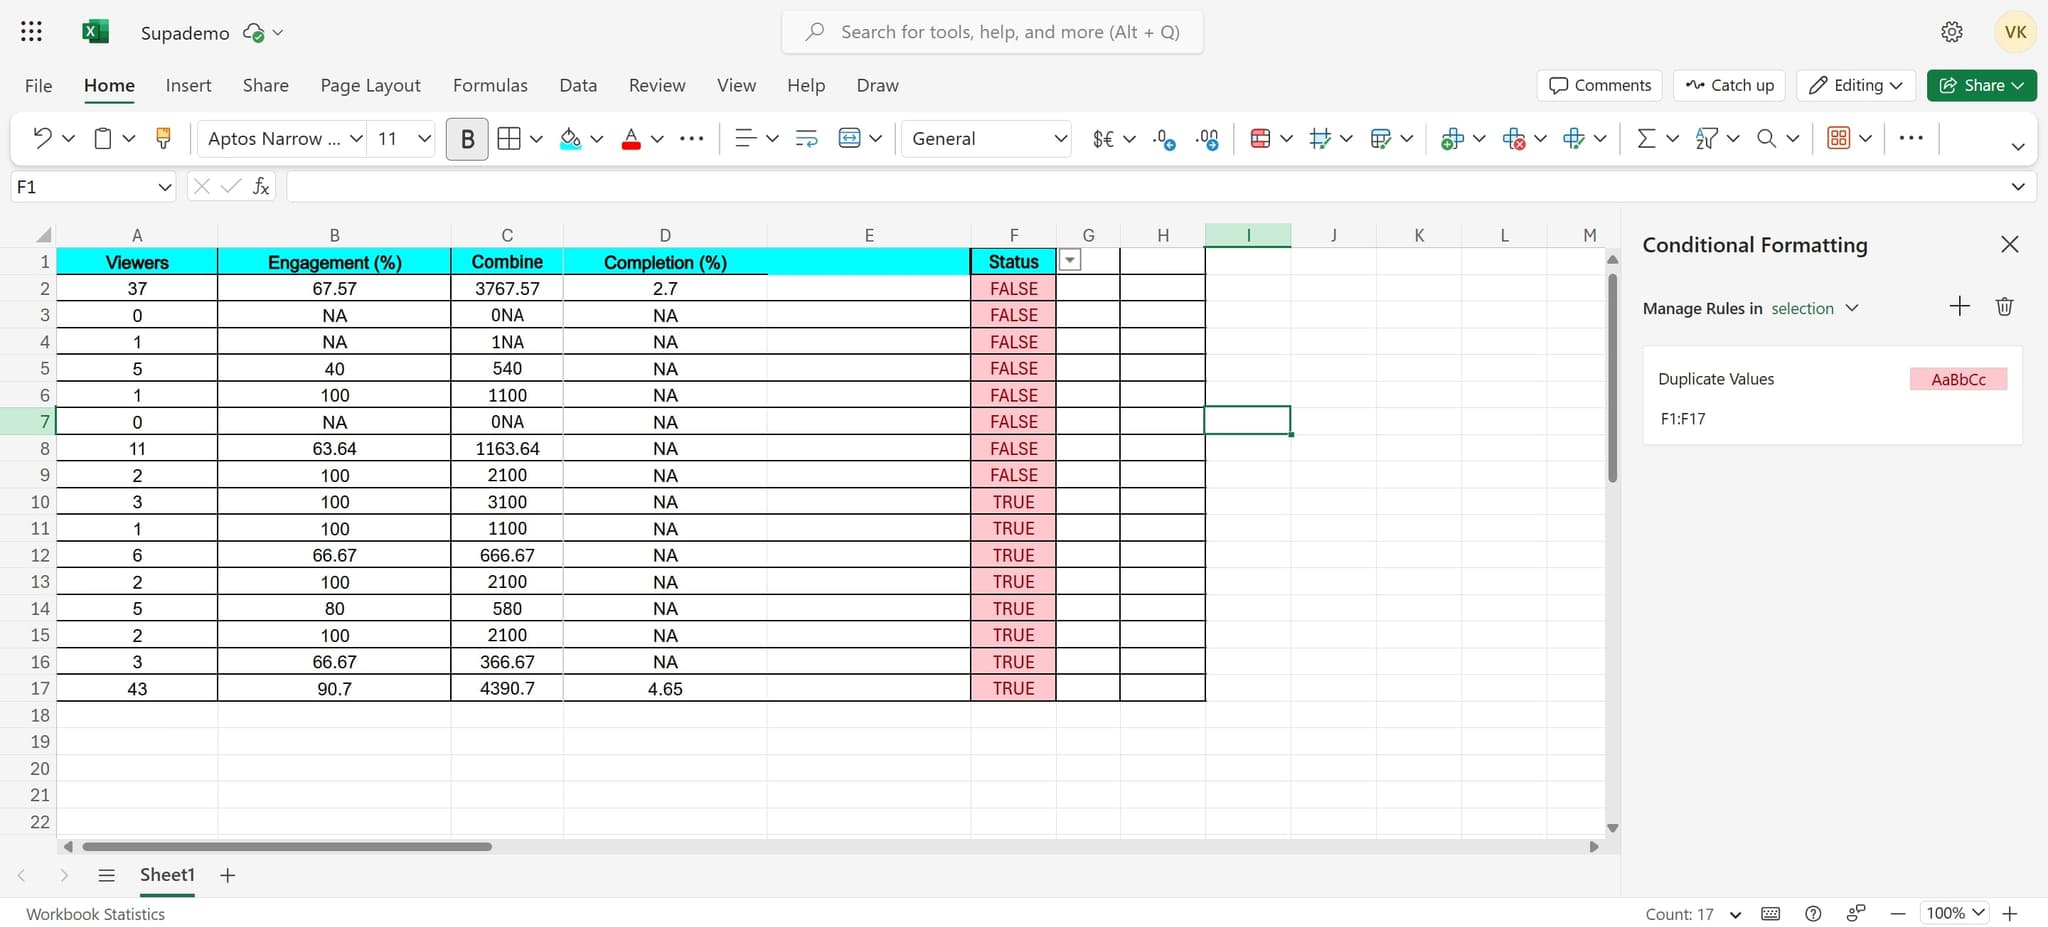Apply Format Painter
Image resolution: width=2048 pixels, height=927 pixels.
[163, 138]
